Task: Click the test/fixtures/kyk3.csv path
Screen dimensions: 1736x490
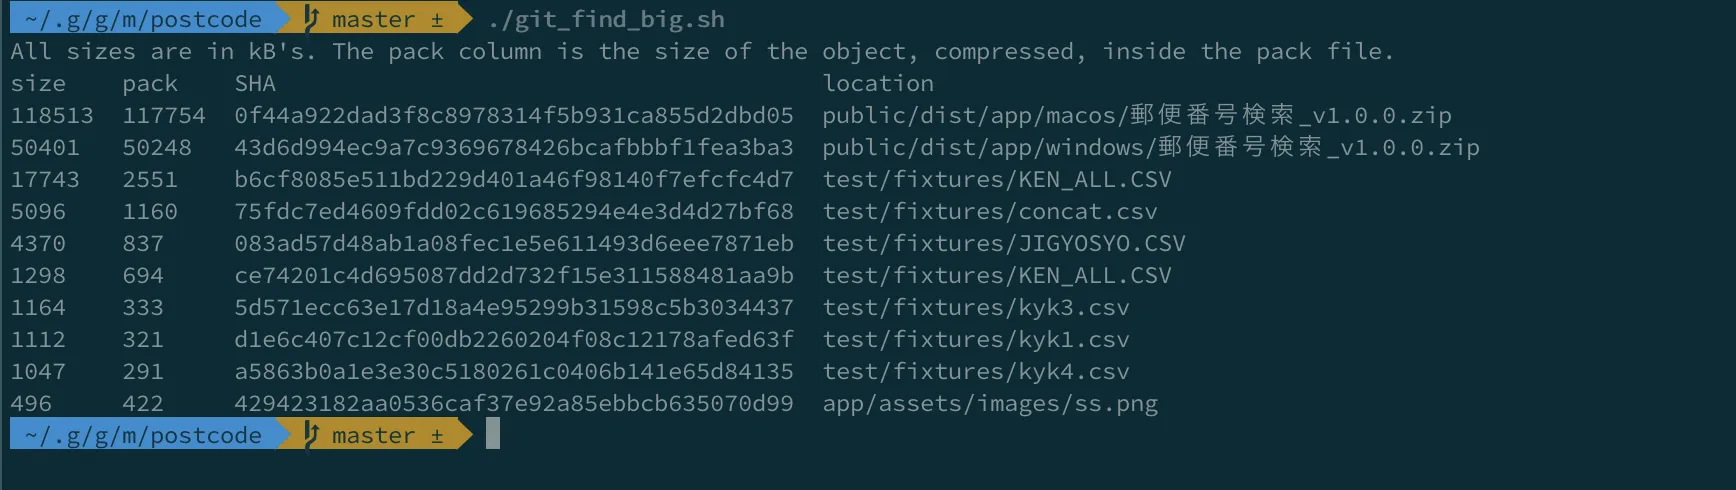Action: (x=975, y=307)
